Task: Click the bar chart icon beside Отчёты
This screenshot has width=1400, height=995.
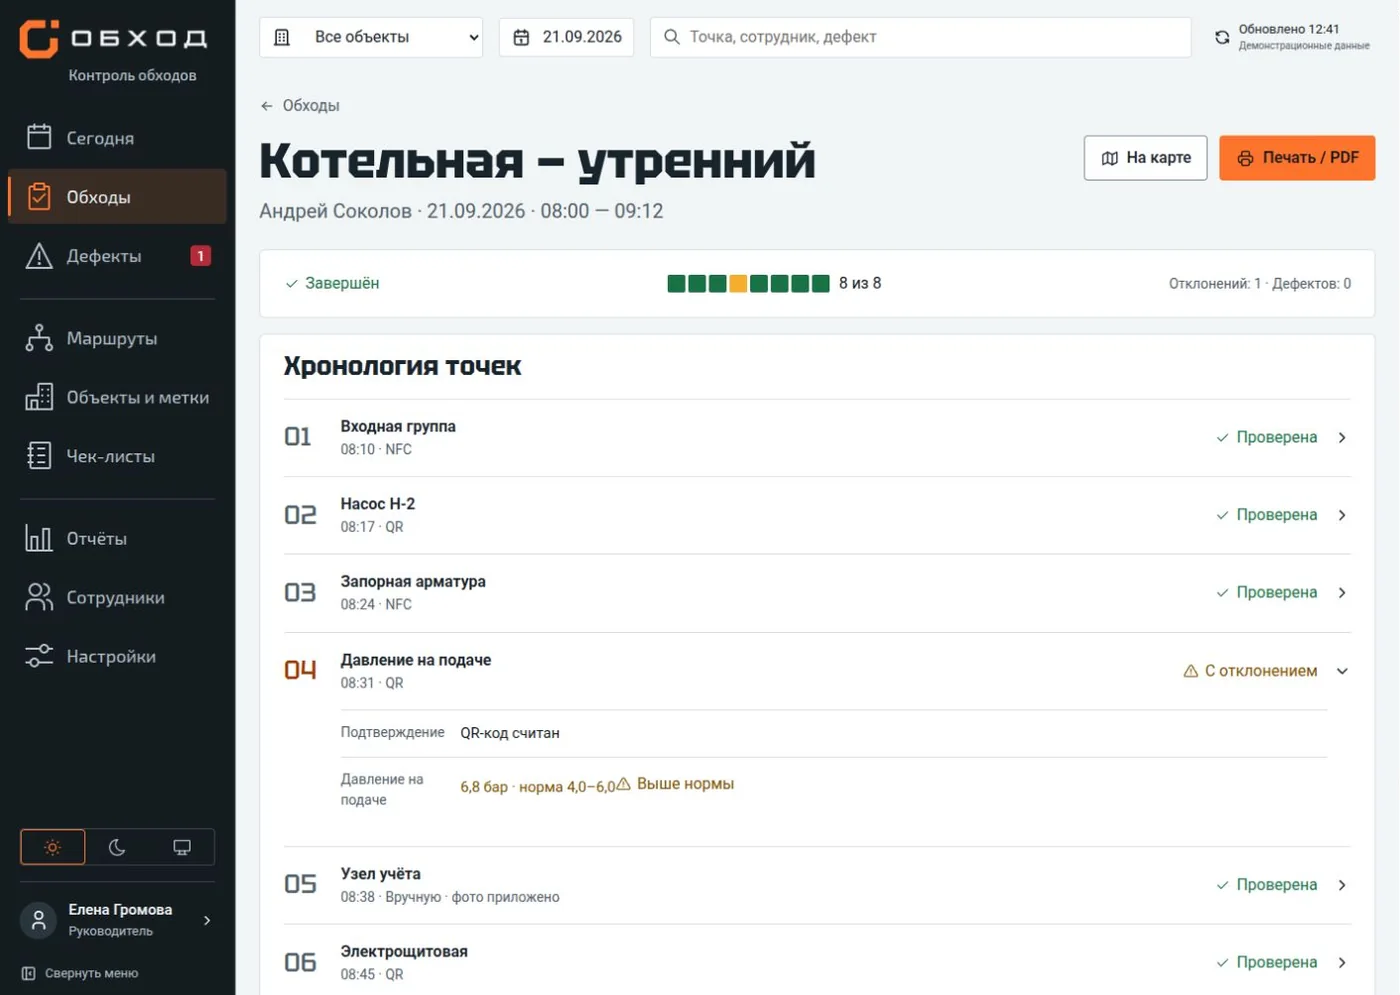Action: tap(39, 538)
